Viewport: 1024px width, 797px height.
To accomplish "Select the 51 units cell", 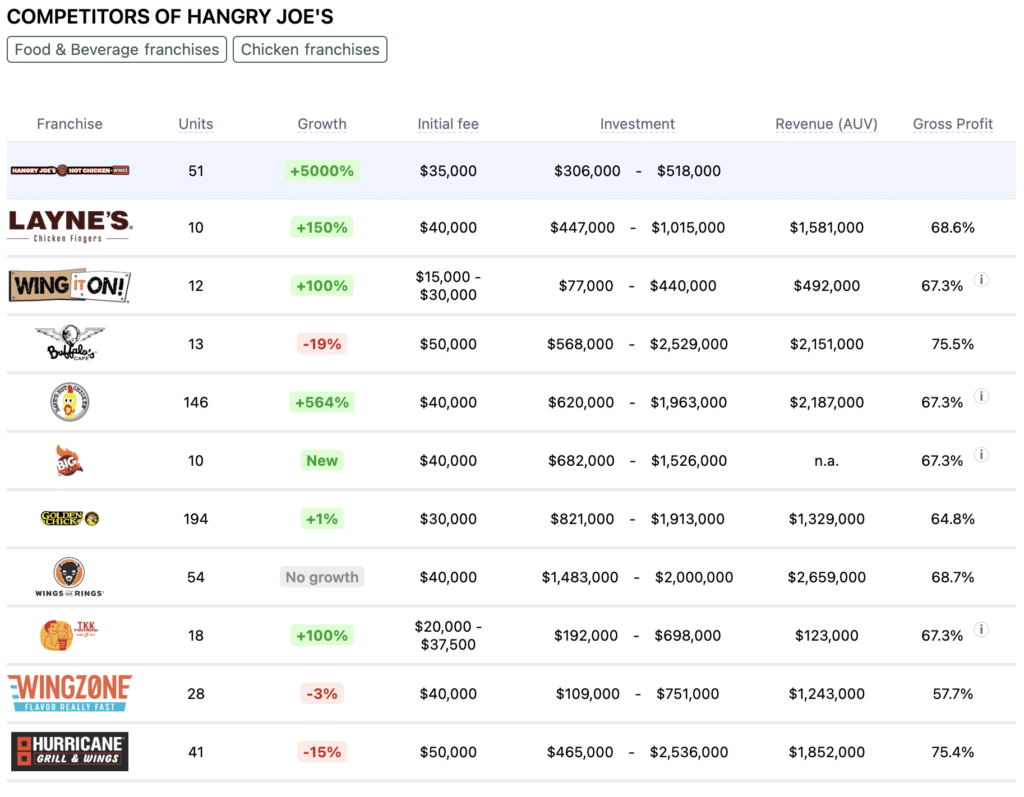I will 196,171.
